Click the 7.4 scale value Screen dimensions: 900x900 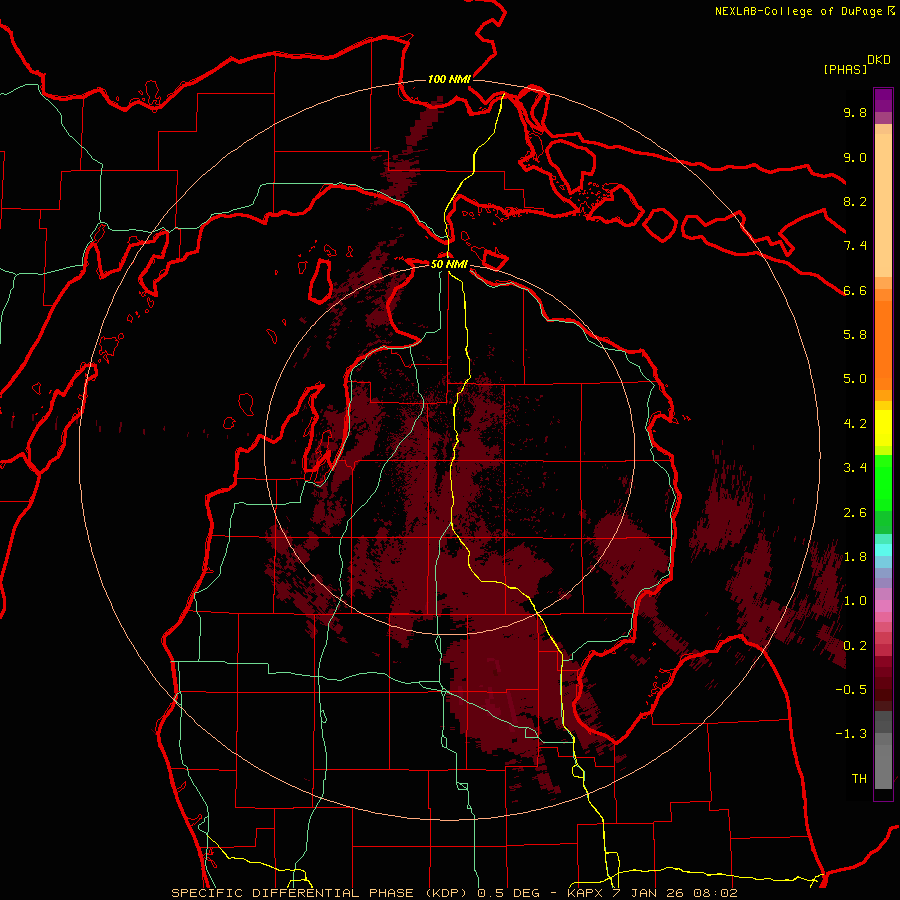[855, 246]
